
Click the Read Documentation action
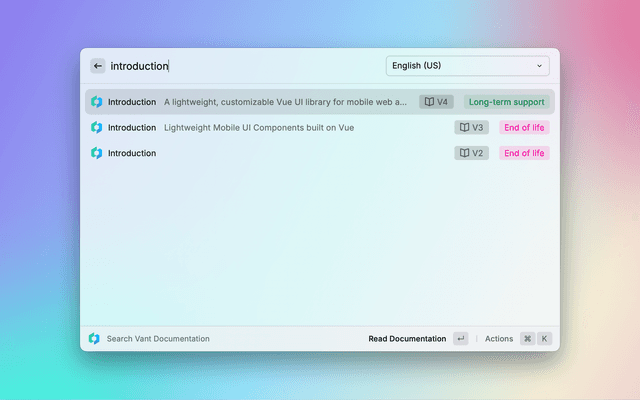pyautogui.click(x=407, y=339)
